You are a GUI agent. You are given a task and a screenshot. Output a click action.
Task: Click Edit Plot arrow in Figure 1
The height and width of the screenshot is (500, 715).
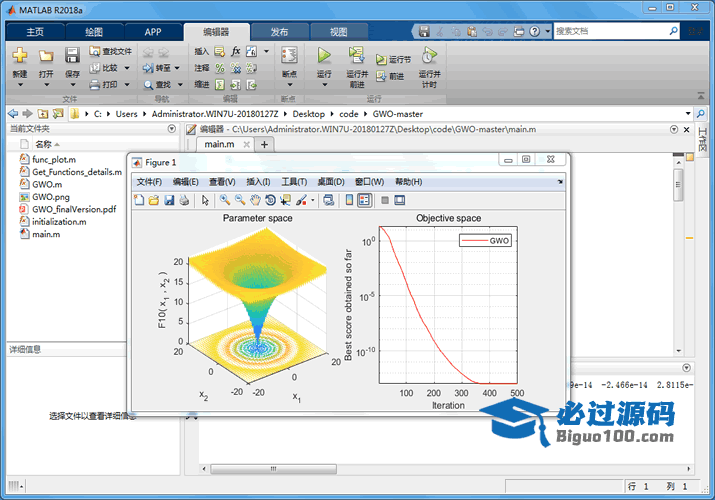point(205,200)
